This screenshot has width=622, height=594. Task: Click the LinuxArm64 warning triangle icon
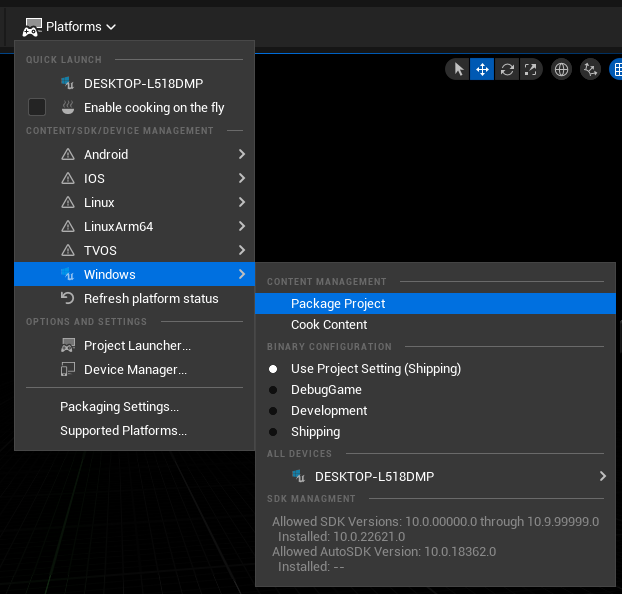point(68,226)
